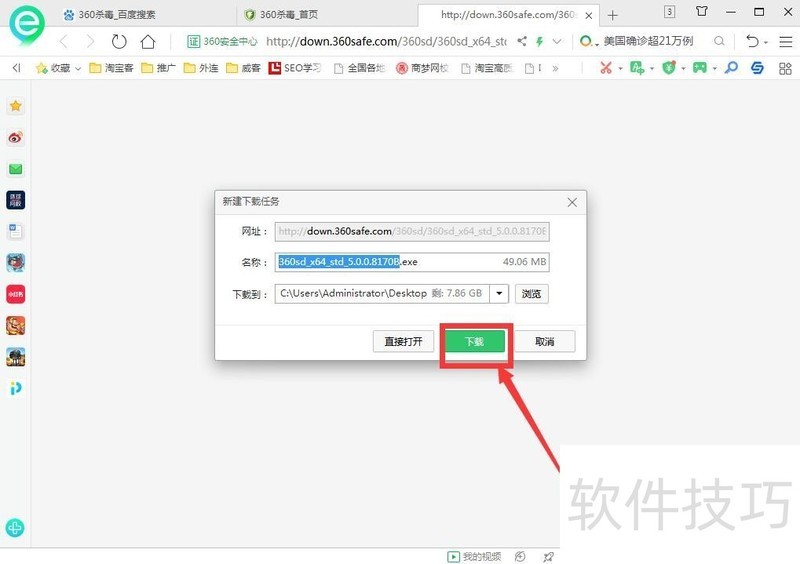Expand the 收藏 dropdown chevron
This screenshot has width=800, height=564.
pos(78,68)
